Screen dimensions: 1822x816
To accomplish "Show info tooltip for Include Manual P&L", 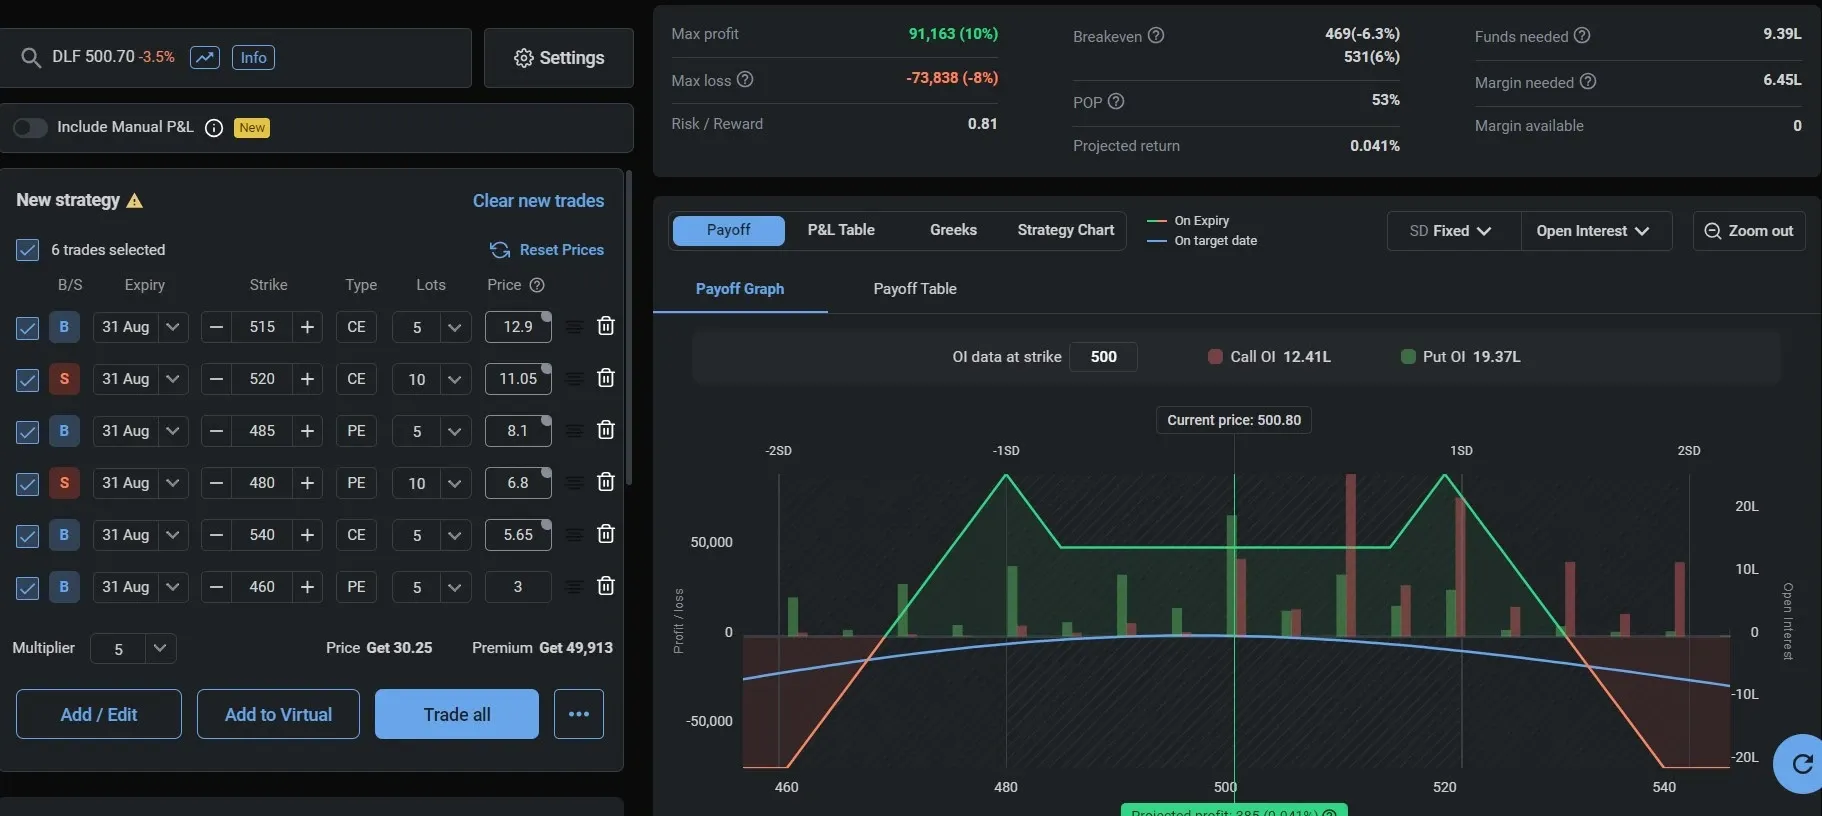I will click(213, 128).
